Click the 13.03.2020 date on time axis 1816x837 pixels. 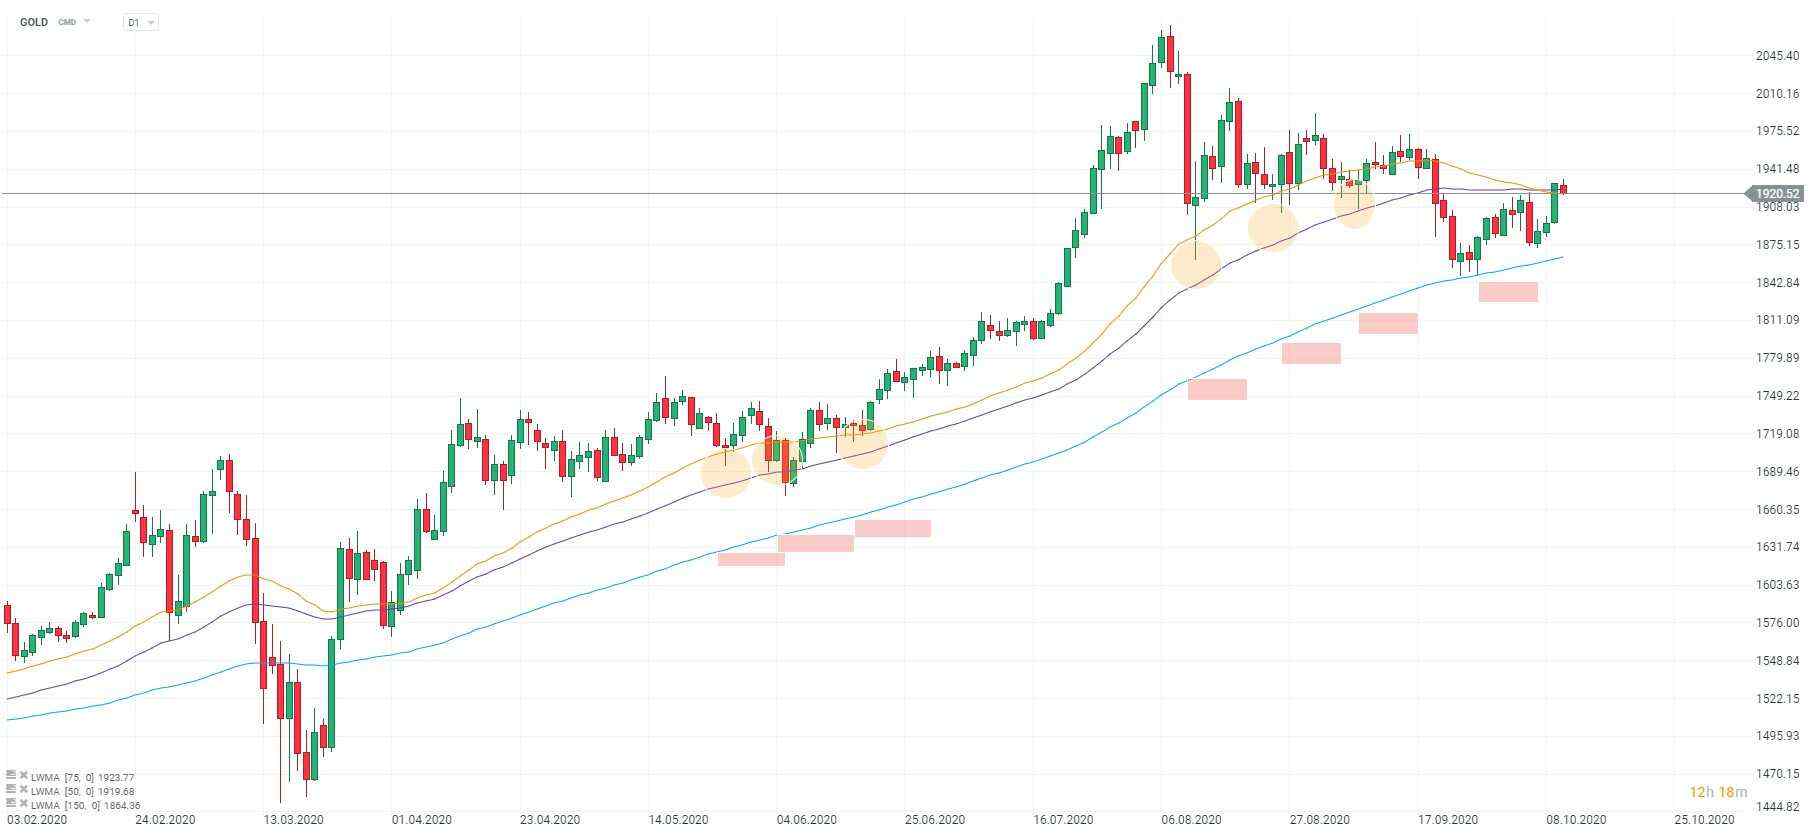294,819
